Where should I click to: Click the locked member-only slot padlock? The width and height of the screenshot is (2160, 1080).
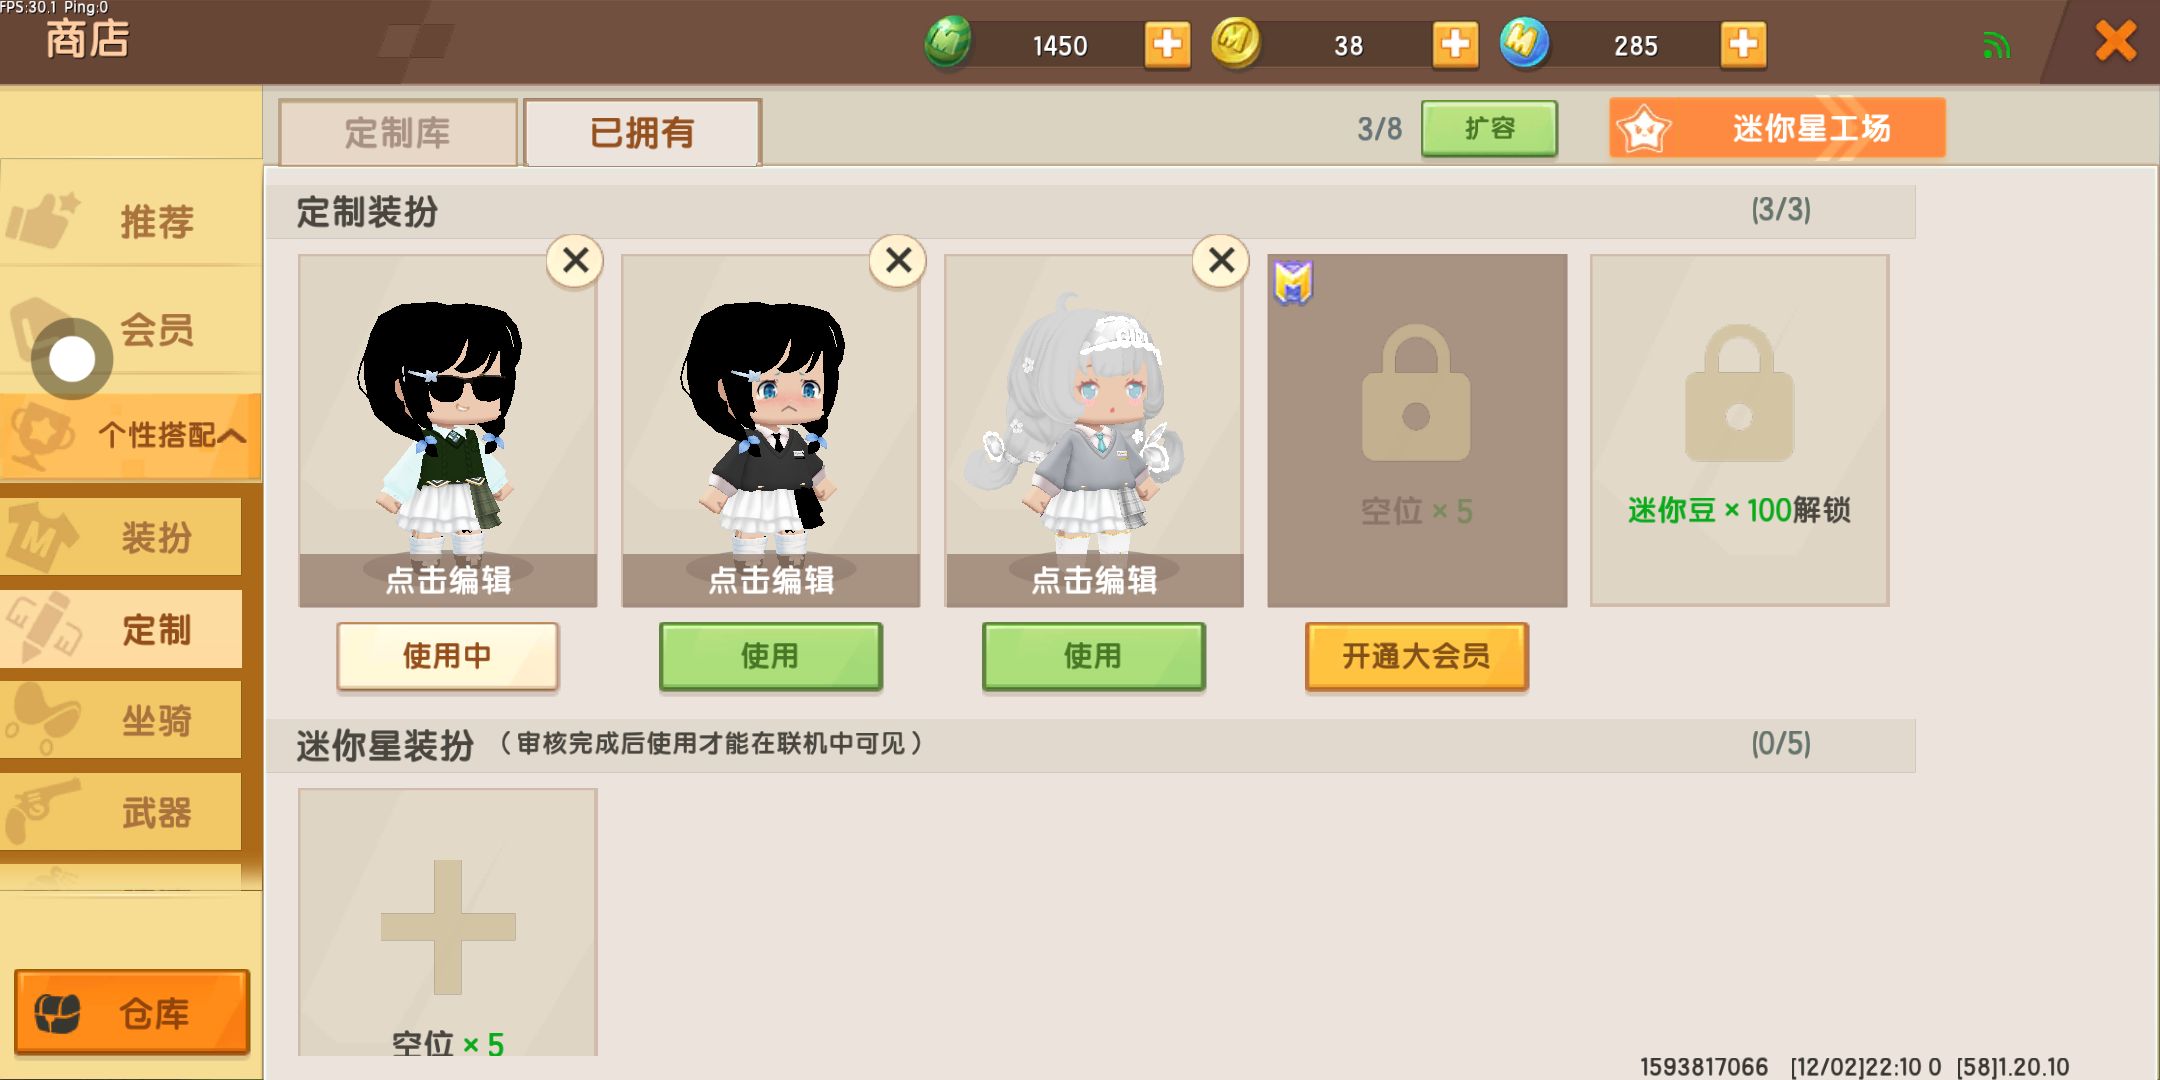(1416, 394)
